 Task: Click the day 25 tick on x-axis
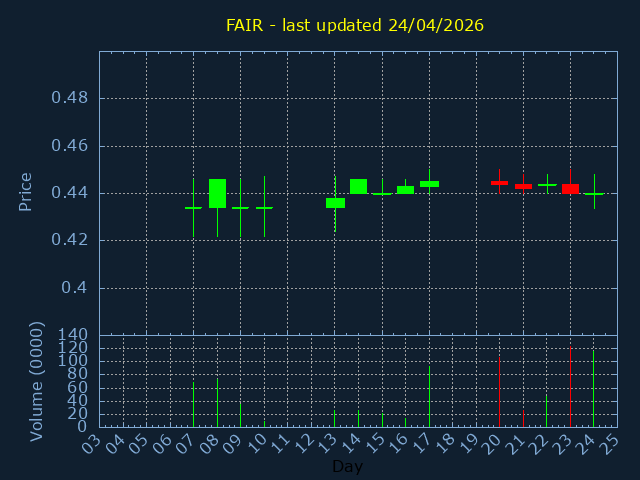coord(610,442)
